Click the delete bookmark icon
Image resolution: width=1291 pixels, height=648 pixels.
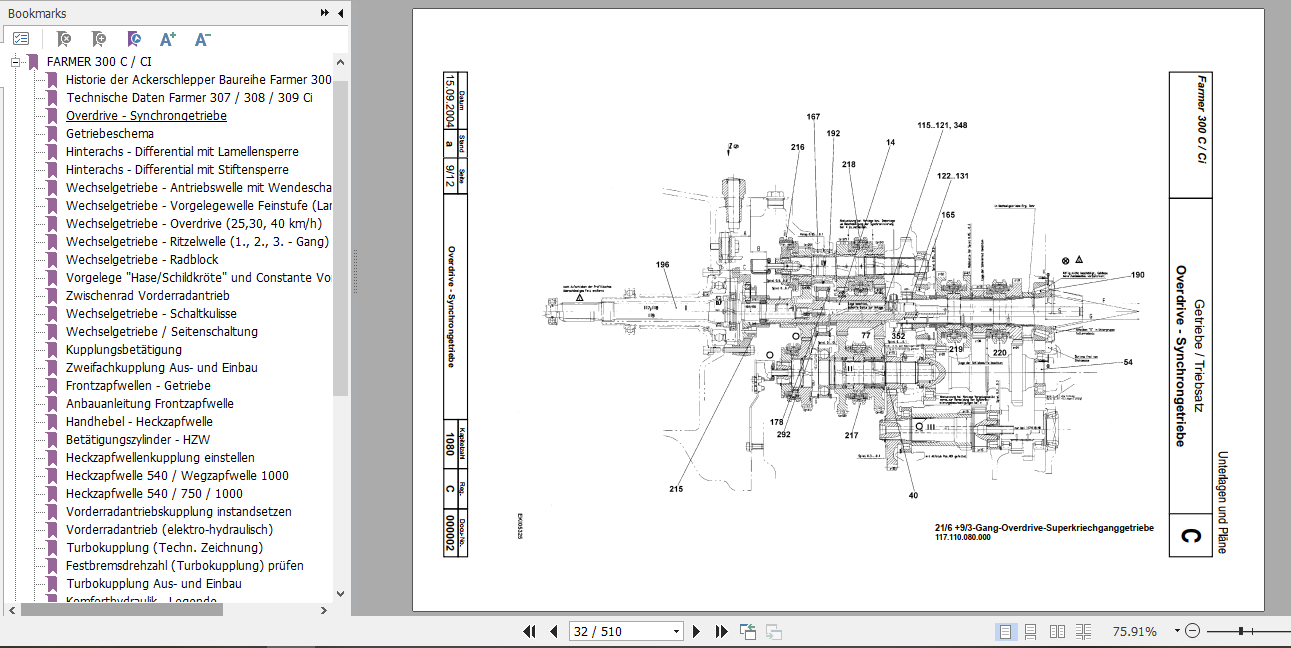[x=63, y=39]
